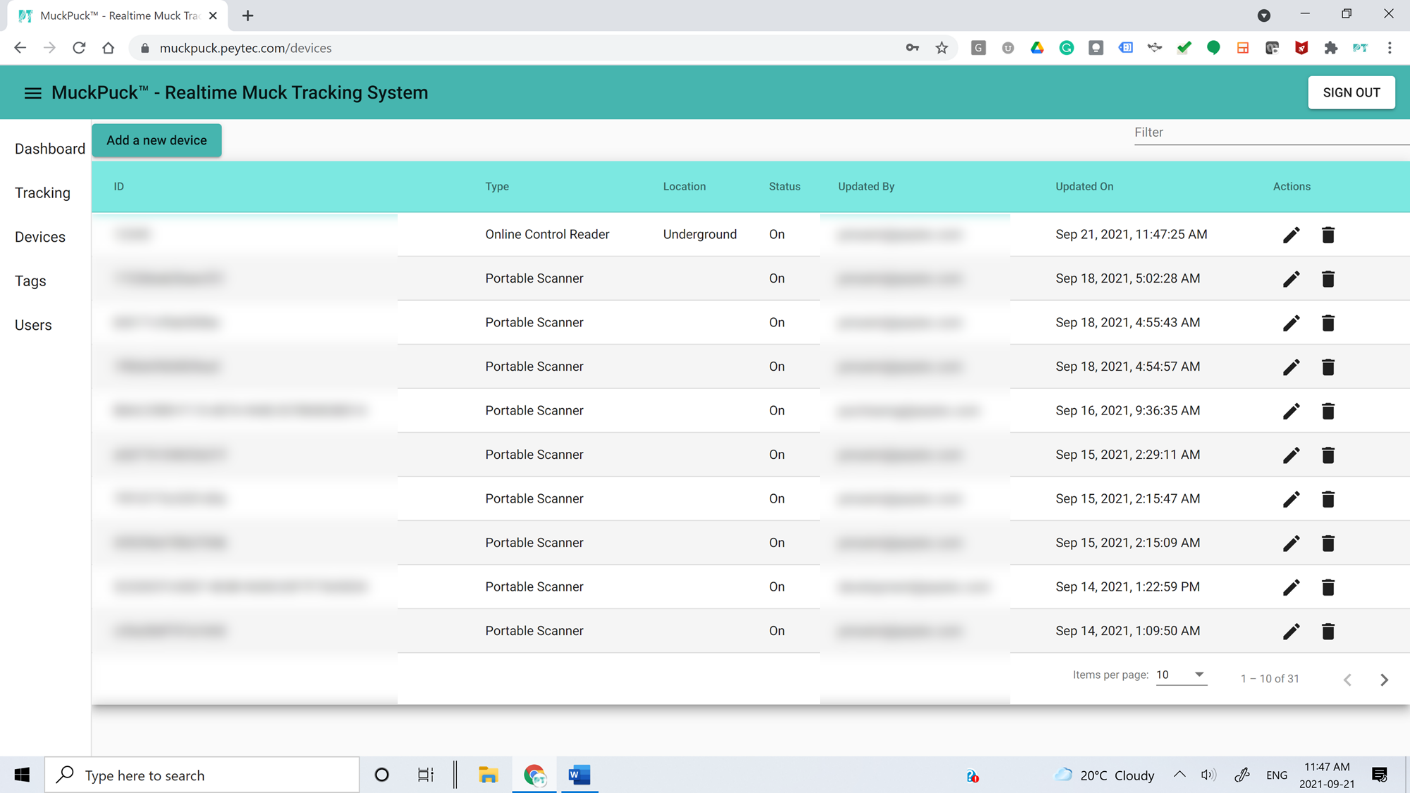The width and height of the screenshot is (1410, 793).
Task: Delete device updated Sep 14, 1:09:50 AM
Action: tap(1328, 631)
